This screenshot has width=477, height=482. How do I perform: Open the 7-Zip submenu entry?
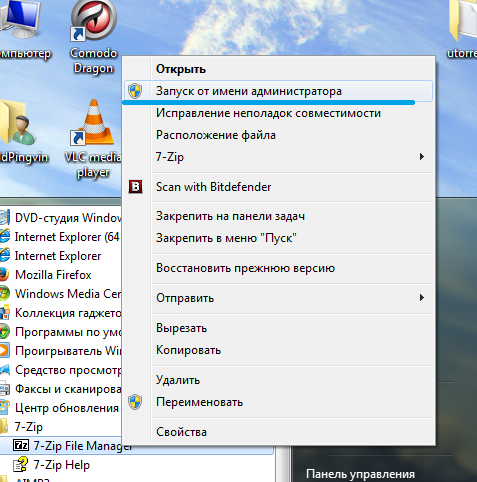click(278, 157)
